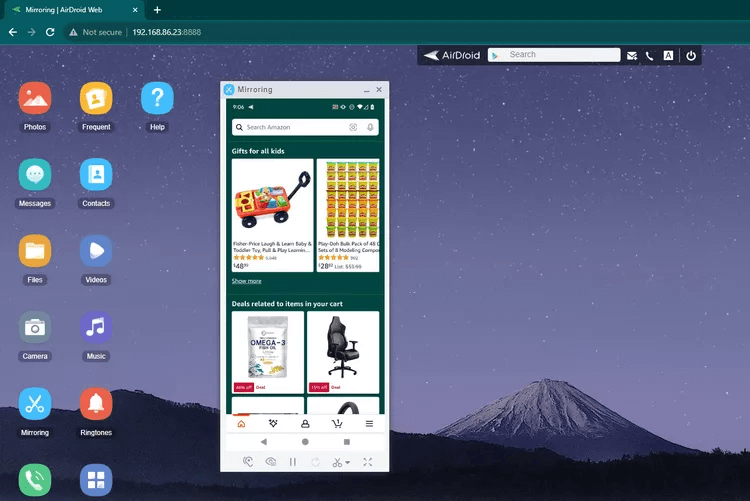Screen dimensions: 750x501
Task: Open the Music app icon
Action: [x=96, y=327]
